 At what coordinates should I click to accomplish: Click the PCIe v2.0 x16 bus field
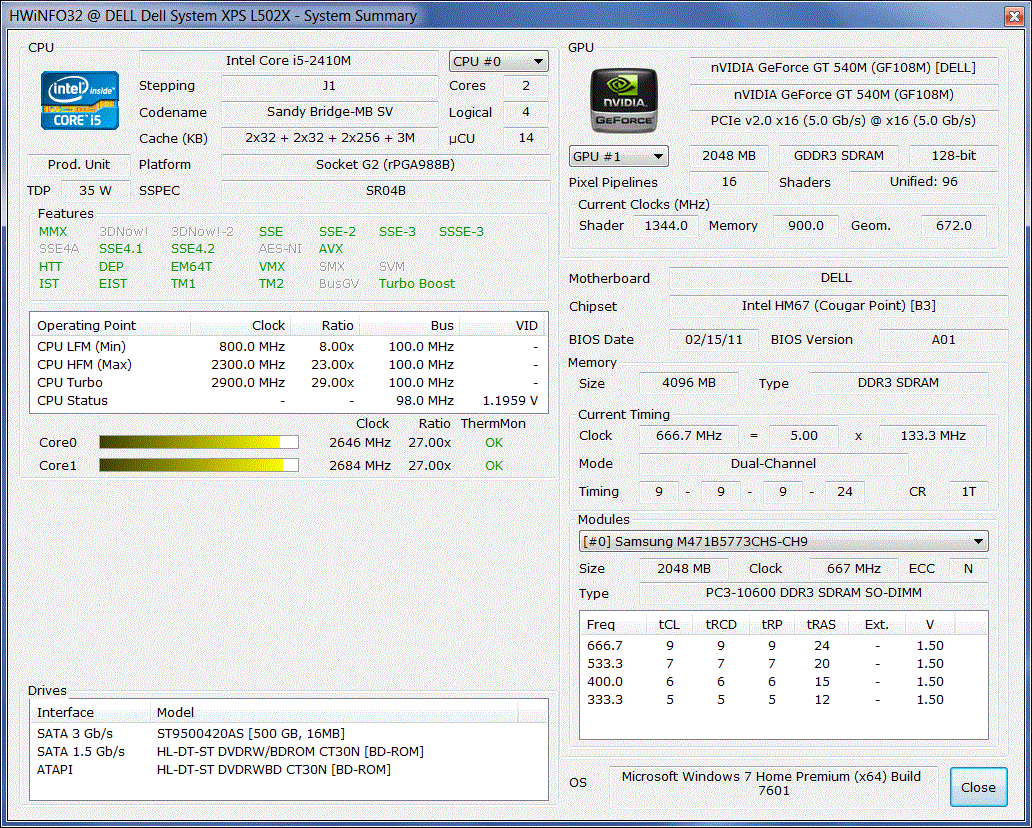pos(843,120)
